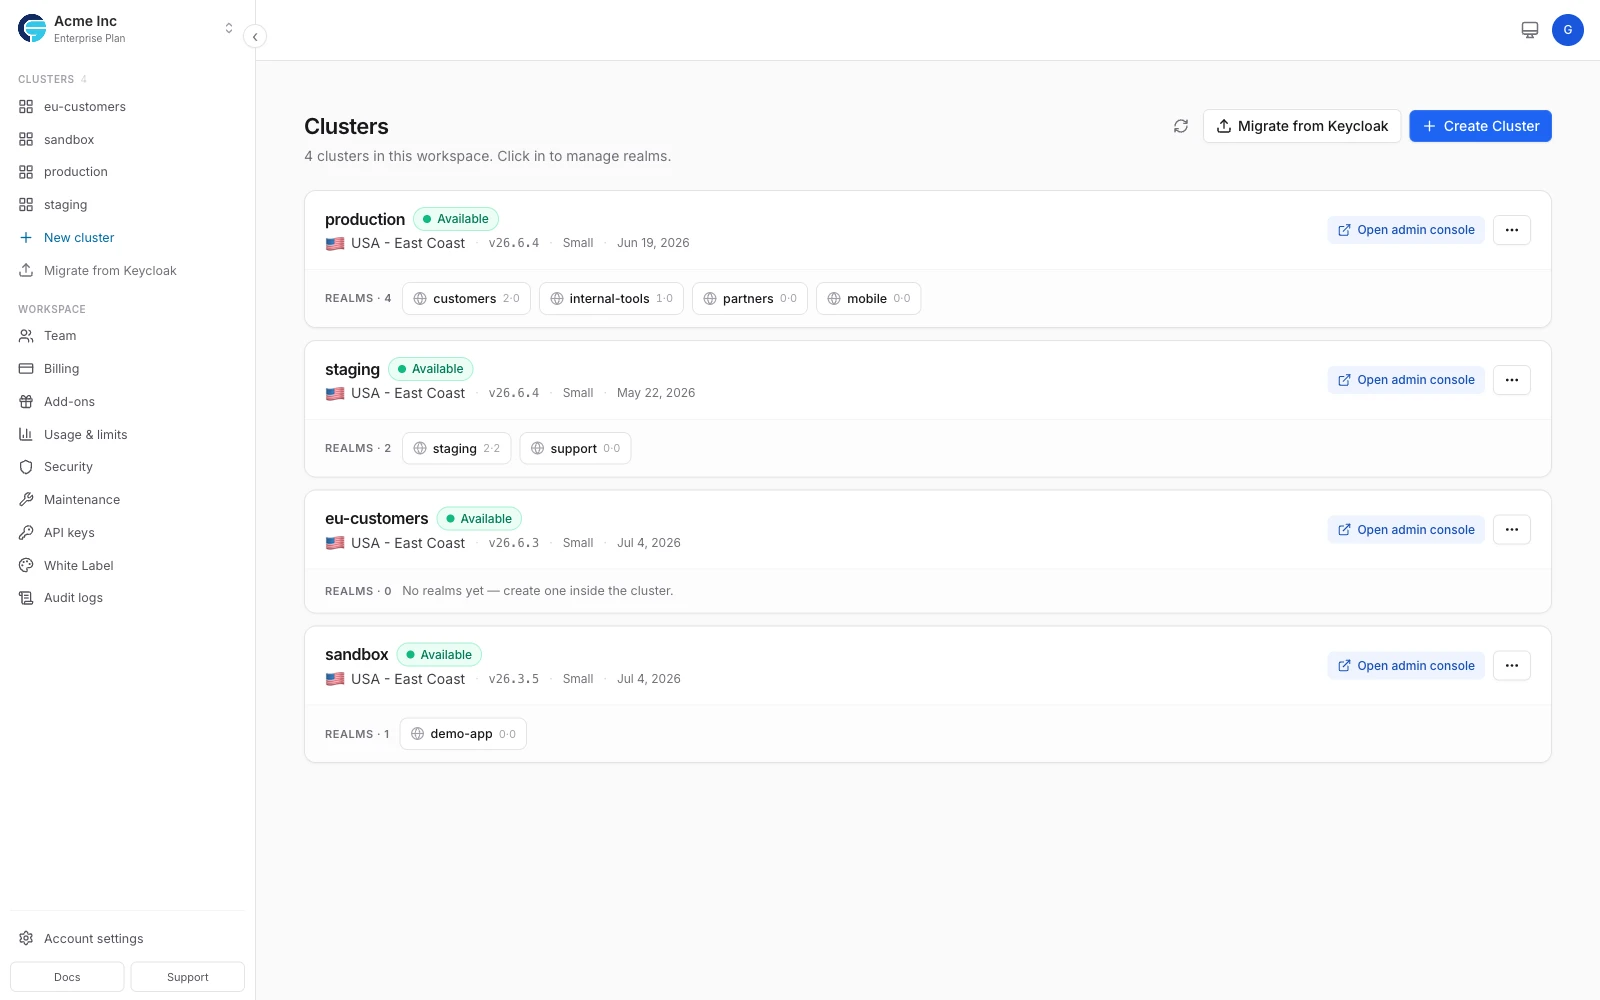Screen dimensions: 1600x1000
Task: Open API keys page
Action: [128, 533]
